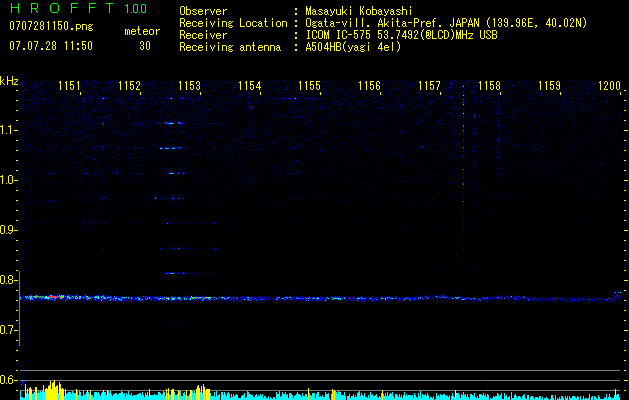
Task: Click the 1154 time axis marker
Action: click(x=250, y=86)
